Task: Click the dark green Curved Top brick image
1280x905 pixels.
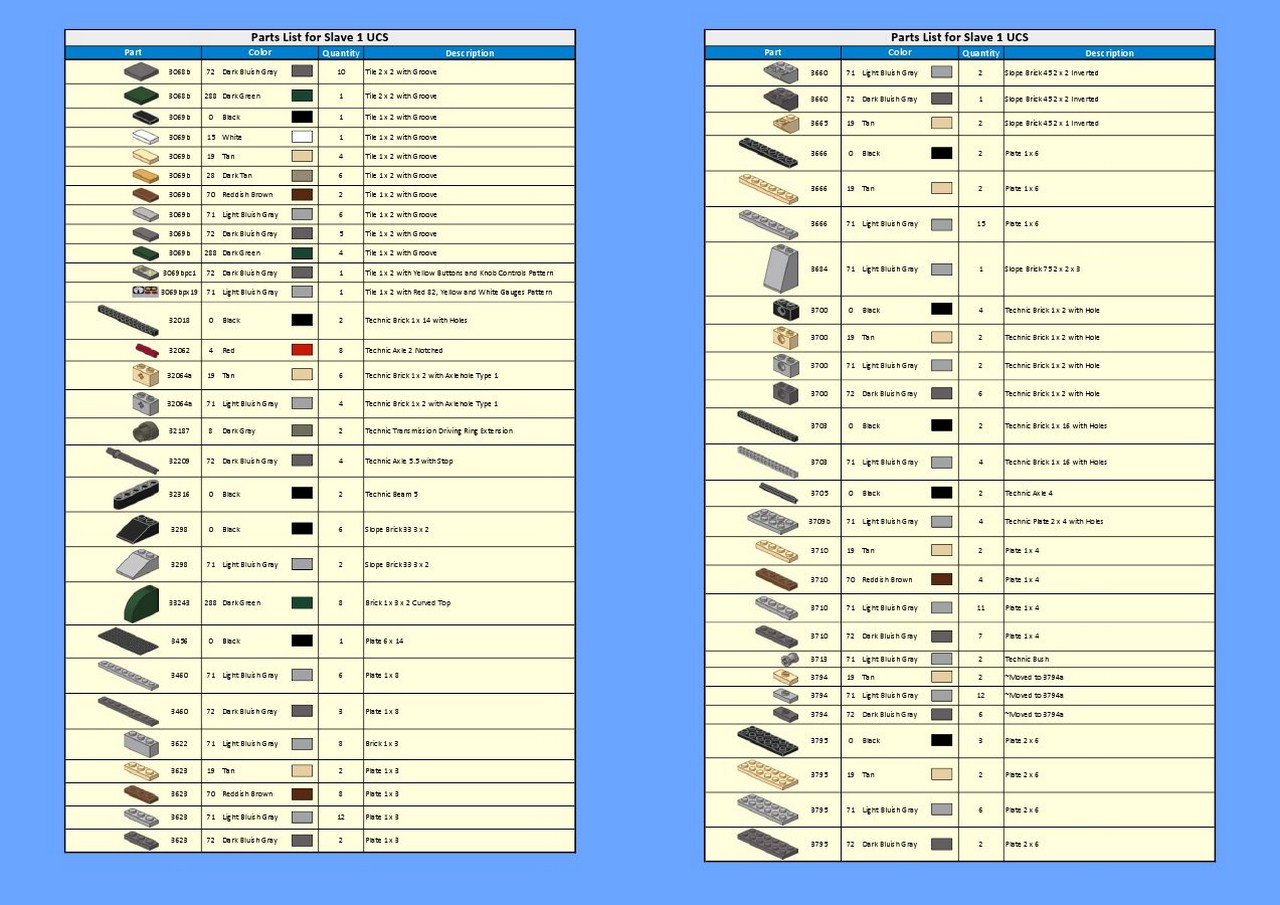Action: click(140, 603)
